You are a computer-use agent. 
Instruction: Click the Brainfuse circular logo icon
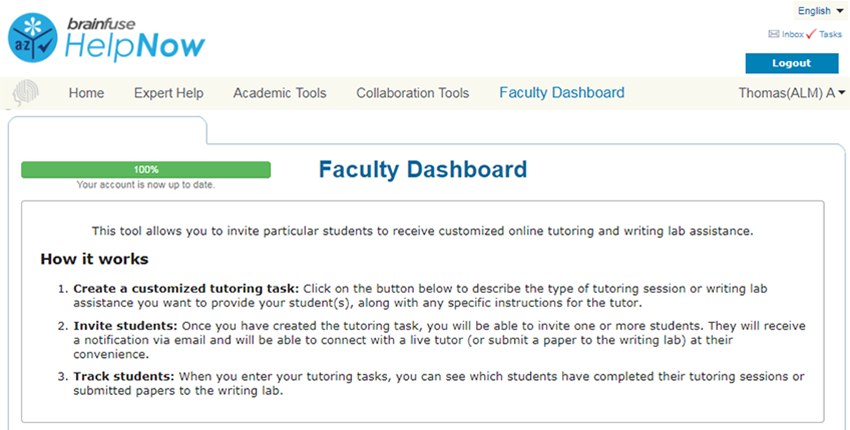[x=32, y=39]
